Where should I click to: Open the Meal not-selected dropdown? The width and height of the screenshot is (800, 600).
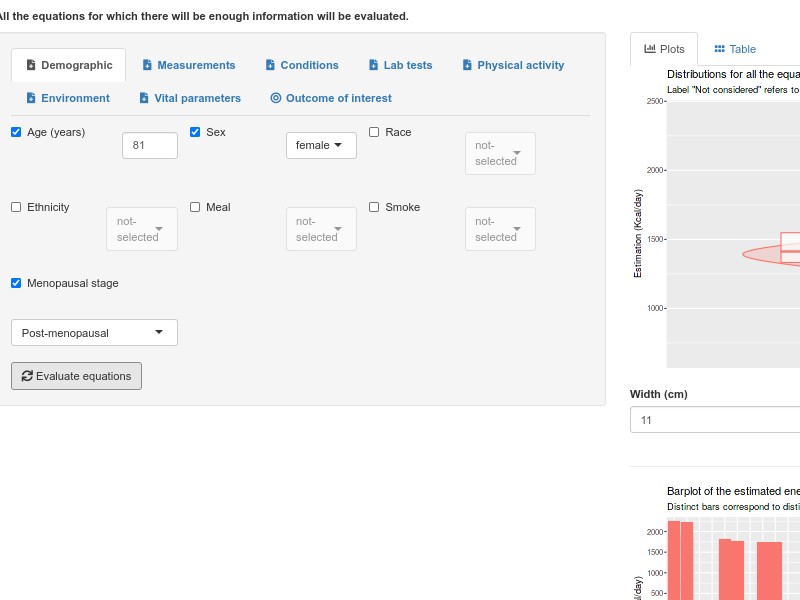[321, 229]
